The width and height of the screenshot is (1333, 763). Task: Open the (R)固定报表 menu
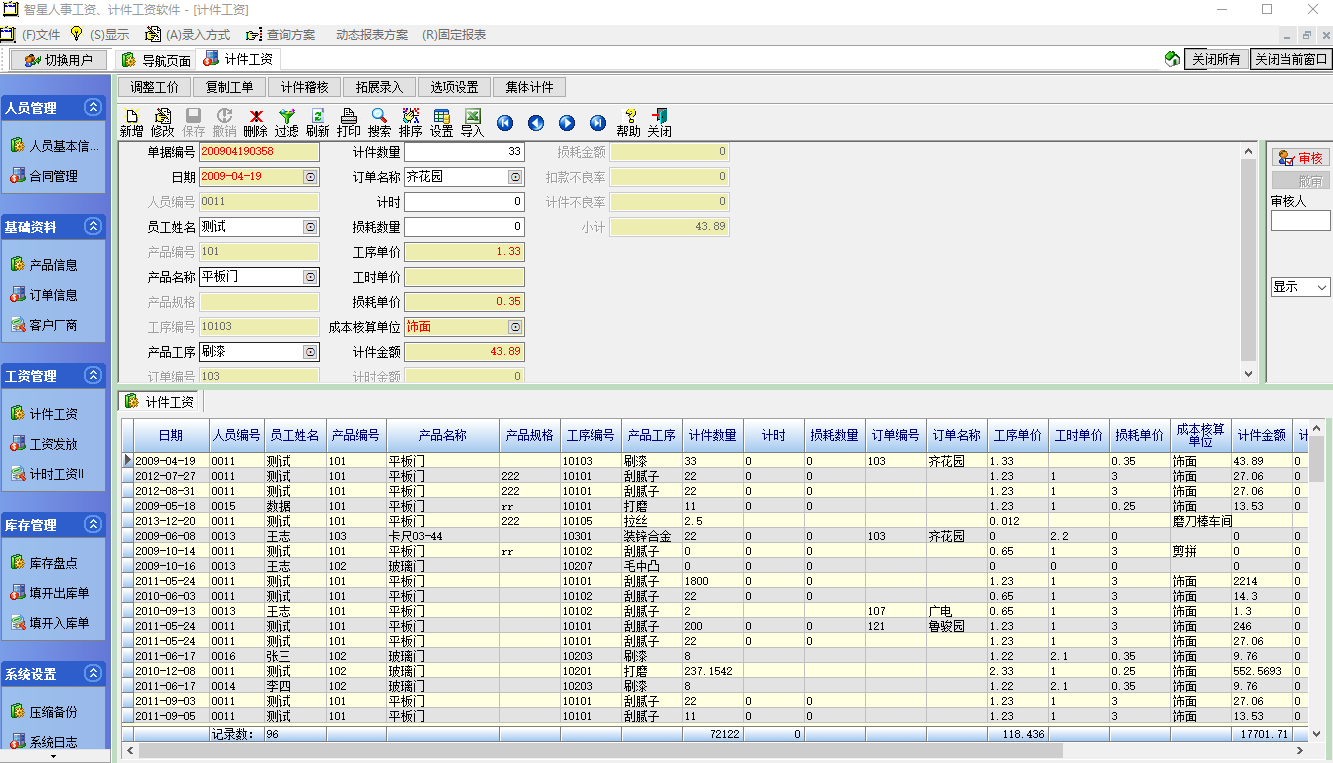point(454,34)
